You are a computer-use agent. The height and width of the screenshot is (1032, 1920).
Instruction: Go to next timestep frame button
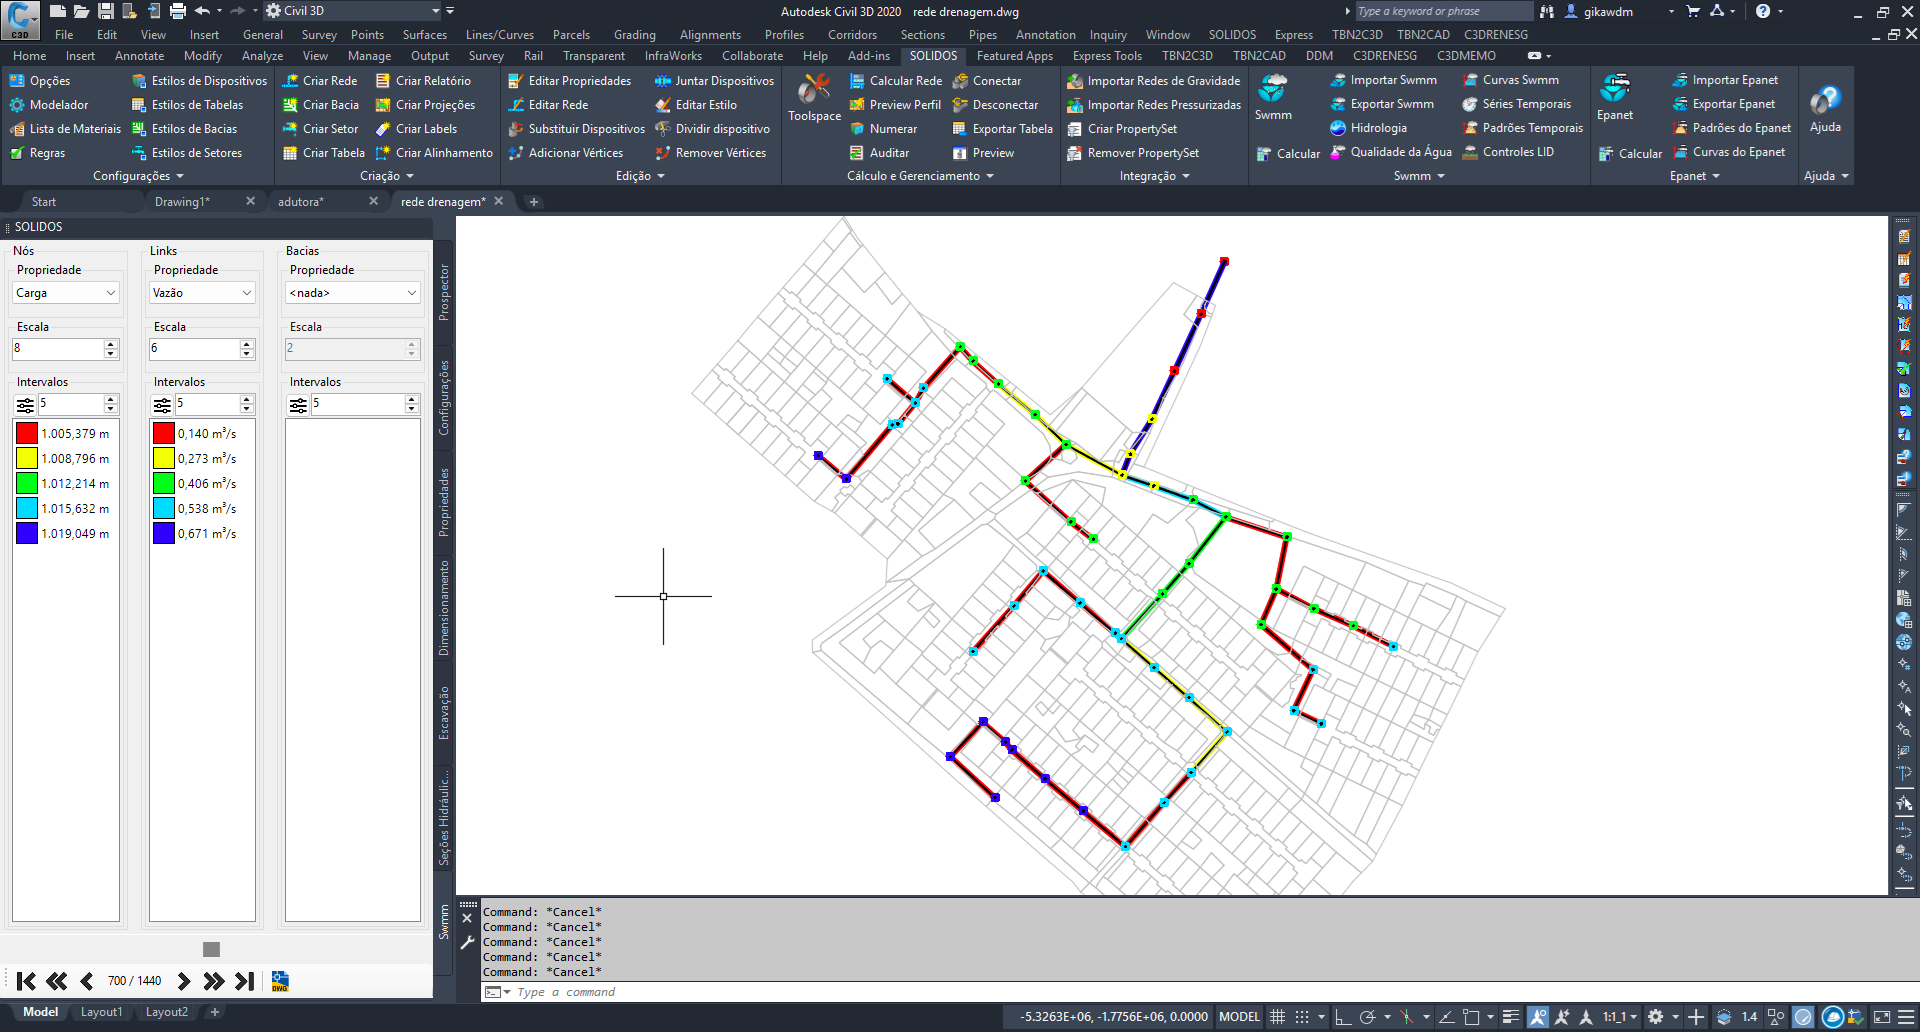184,981
